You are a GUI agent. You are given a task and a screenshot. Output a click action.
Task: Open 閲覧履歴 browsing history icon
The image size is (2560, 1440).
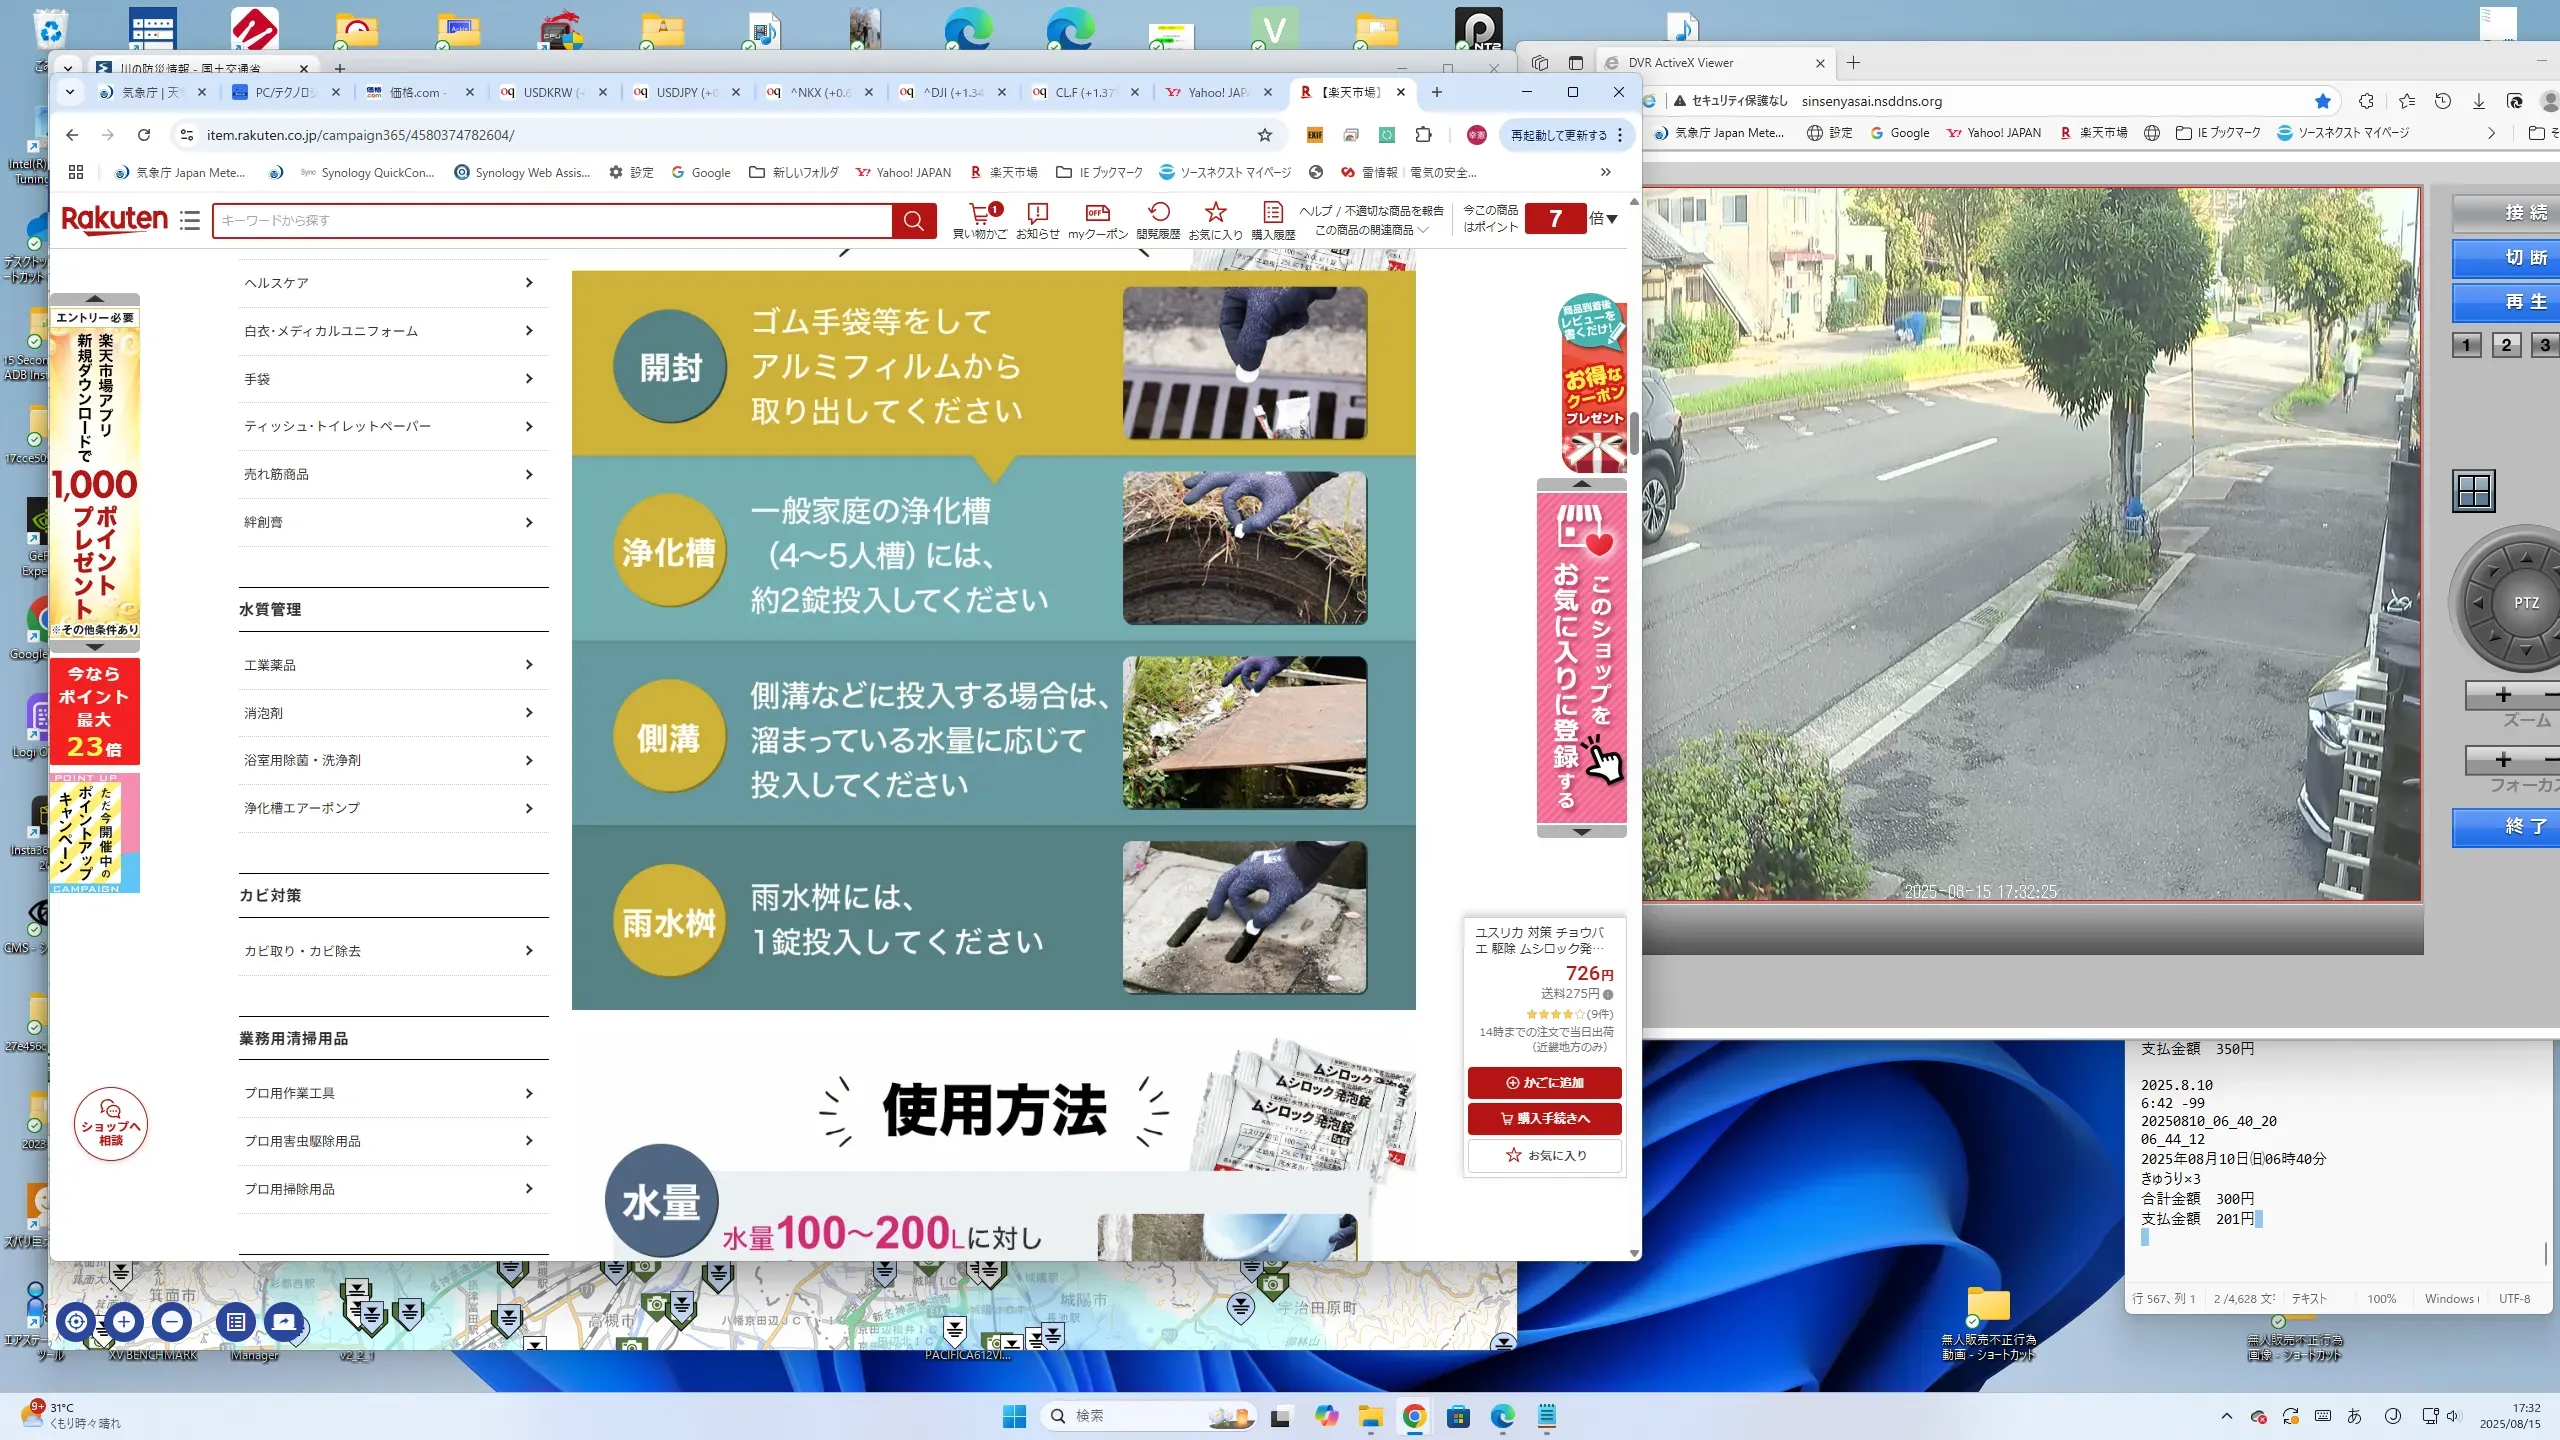[x=1158, y=214]
